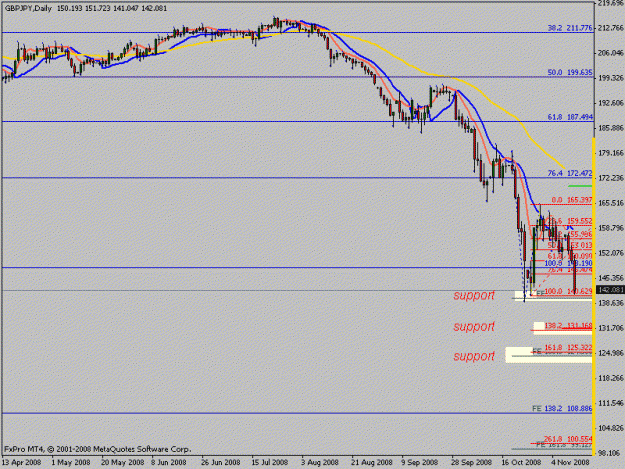Click the 21 Aug 2008 date label
Viewport: 625px width, 469px height.
371,463
